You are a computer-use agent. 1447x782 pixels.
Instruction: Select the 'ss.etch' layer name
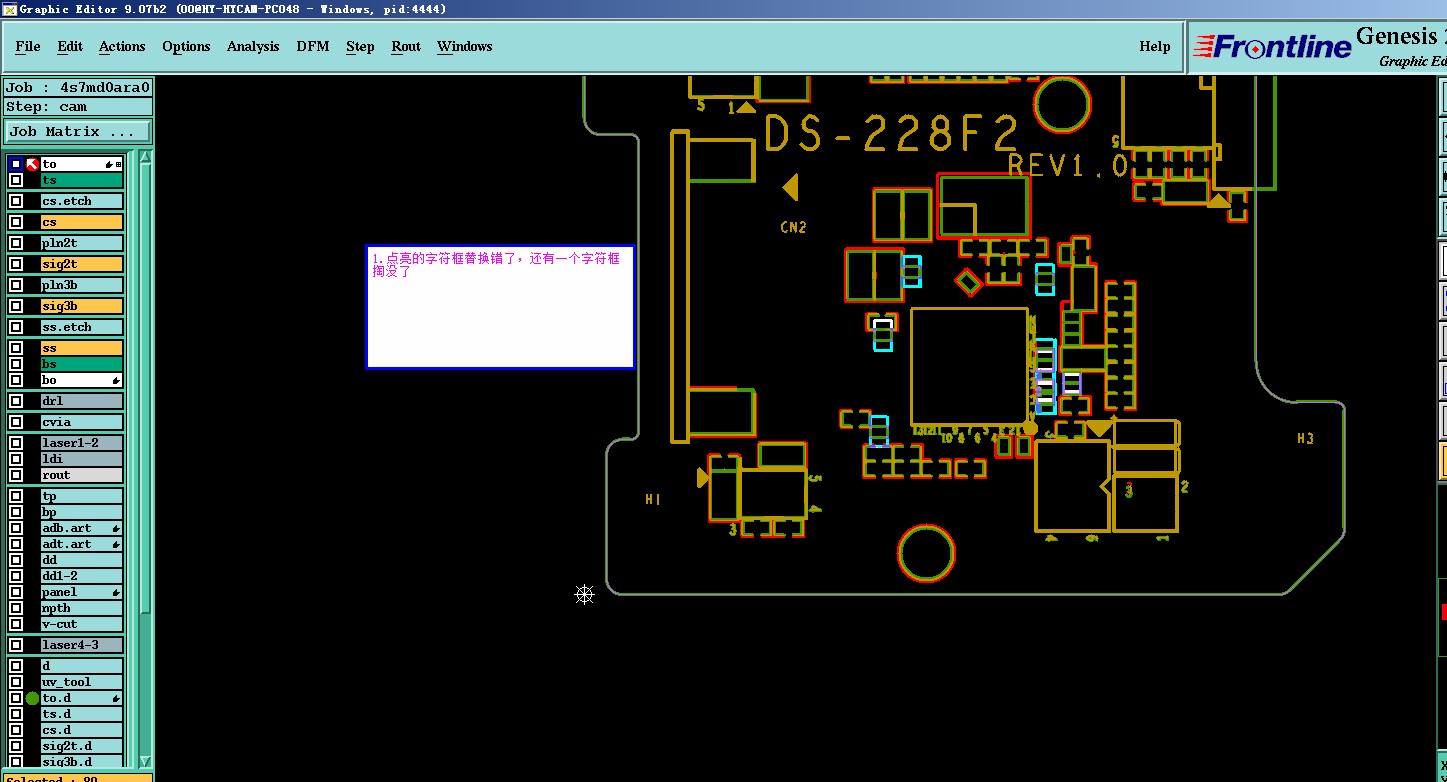(82, 327)
